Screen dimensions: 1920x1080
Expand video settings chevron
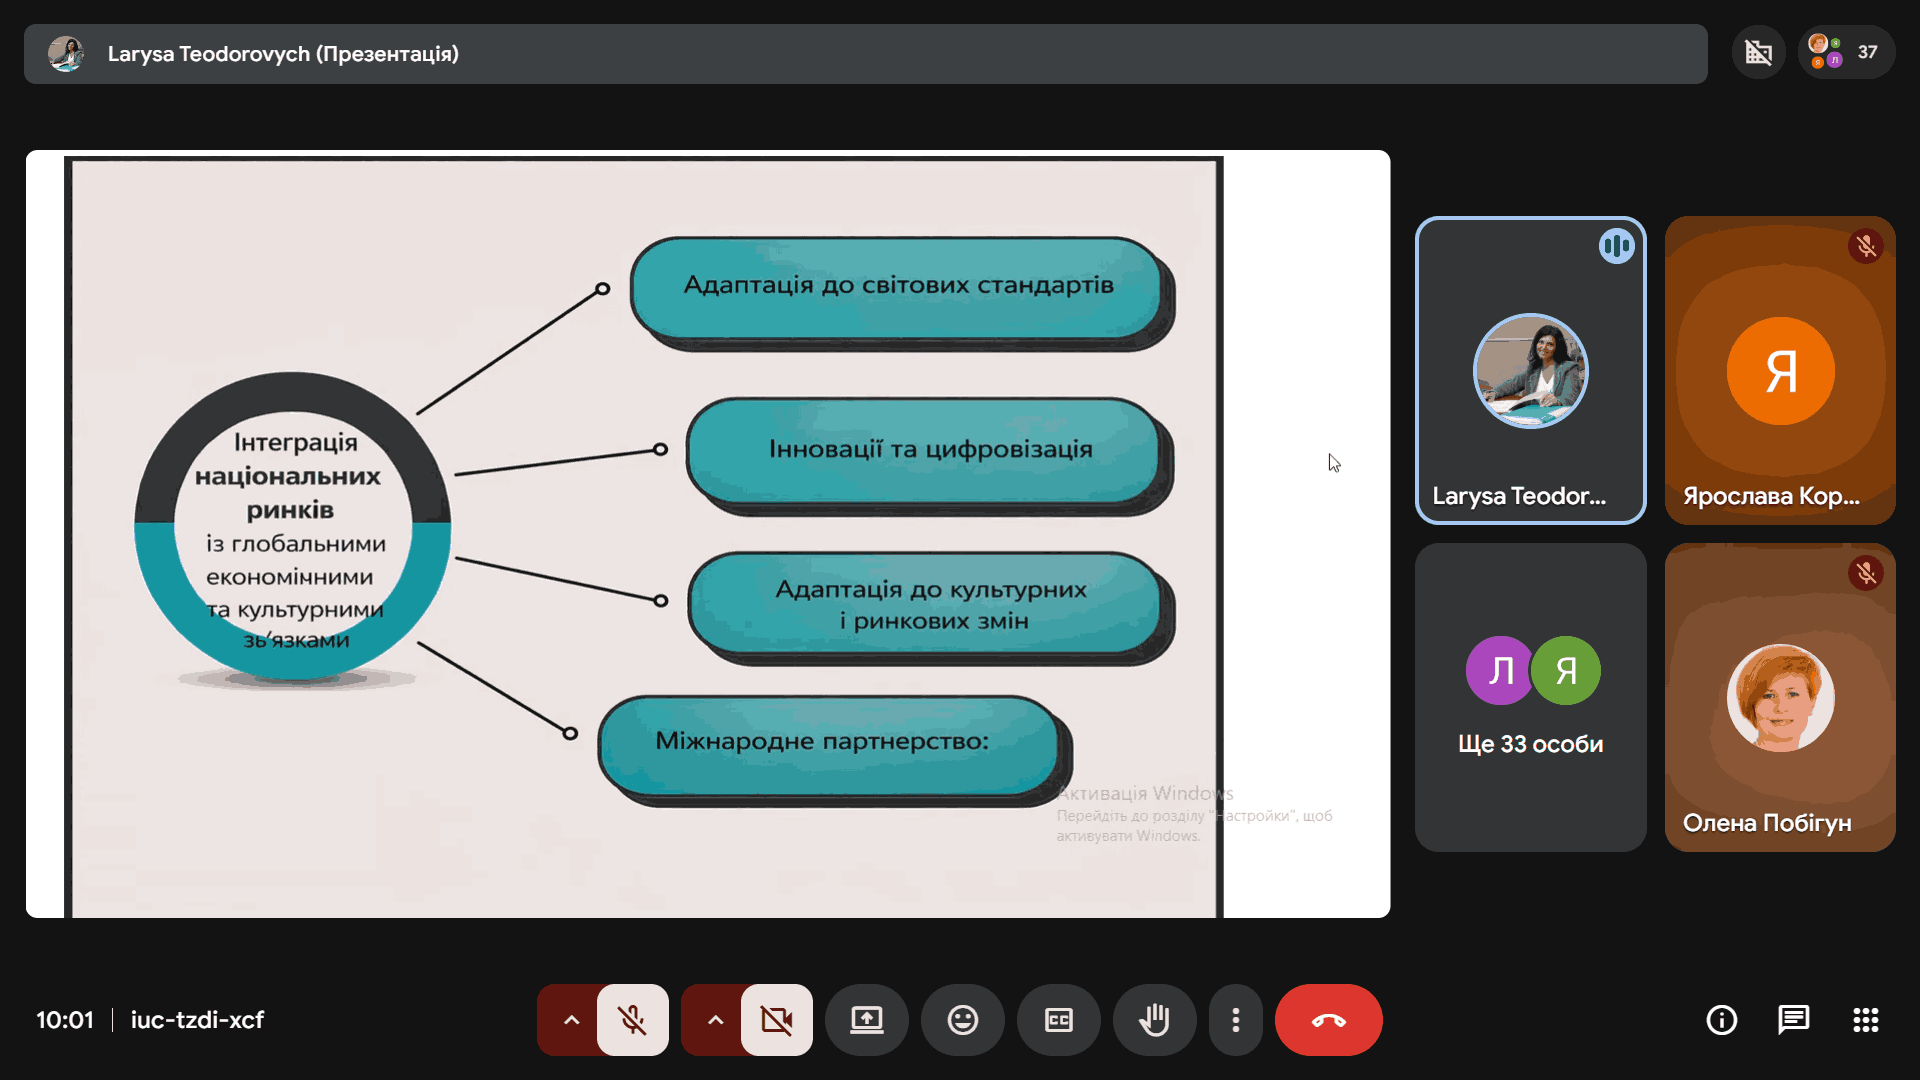tap(715, 1020)
